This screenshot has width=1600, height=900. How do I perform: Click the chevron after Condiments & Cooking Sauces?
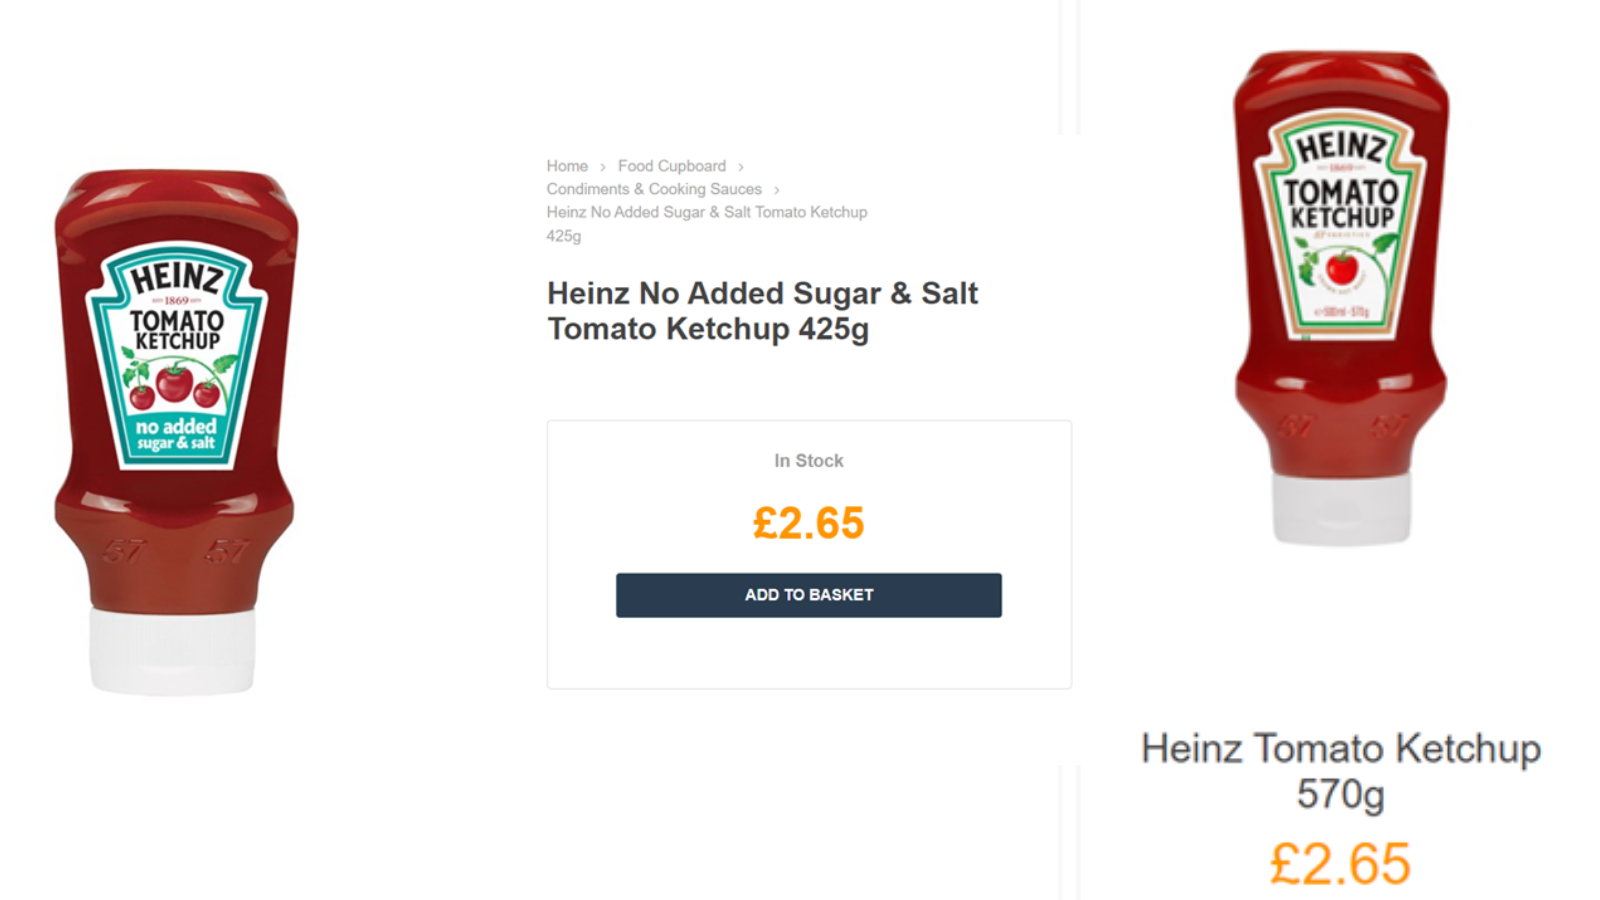click(776, 190)
